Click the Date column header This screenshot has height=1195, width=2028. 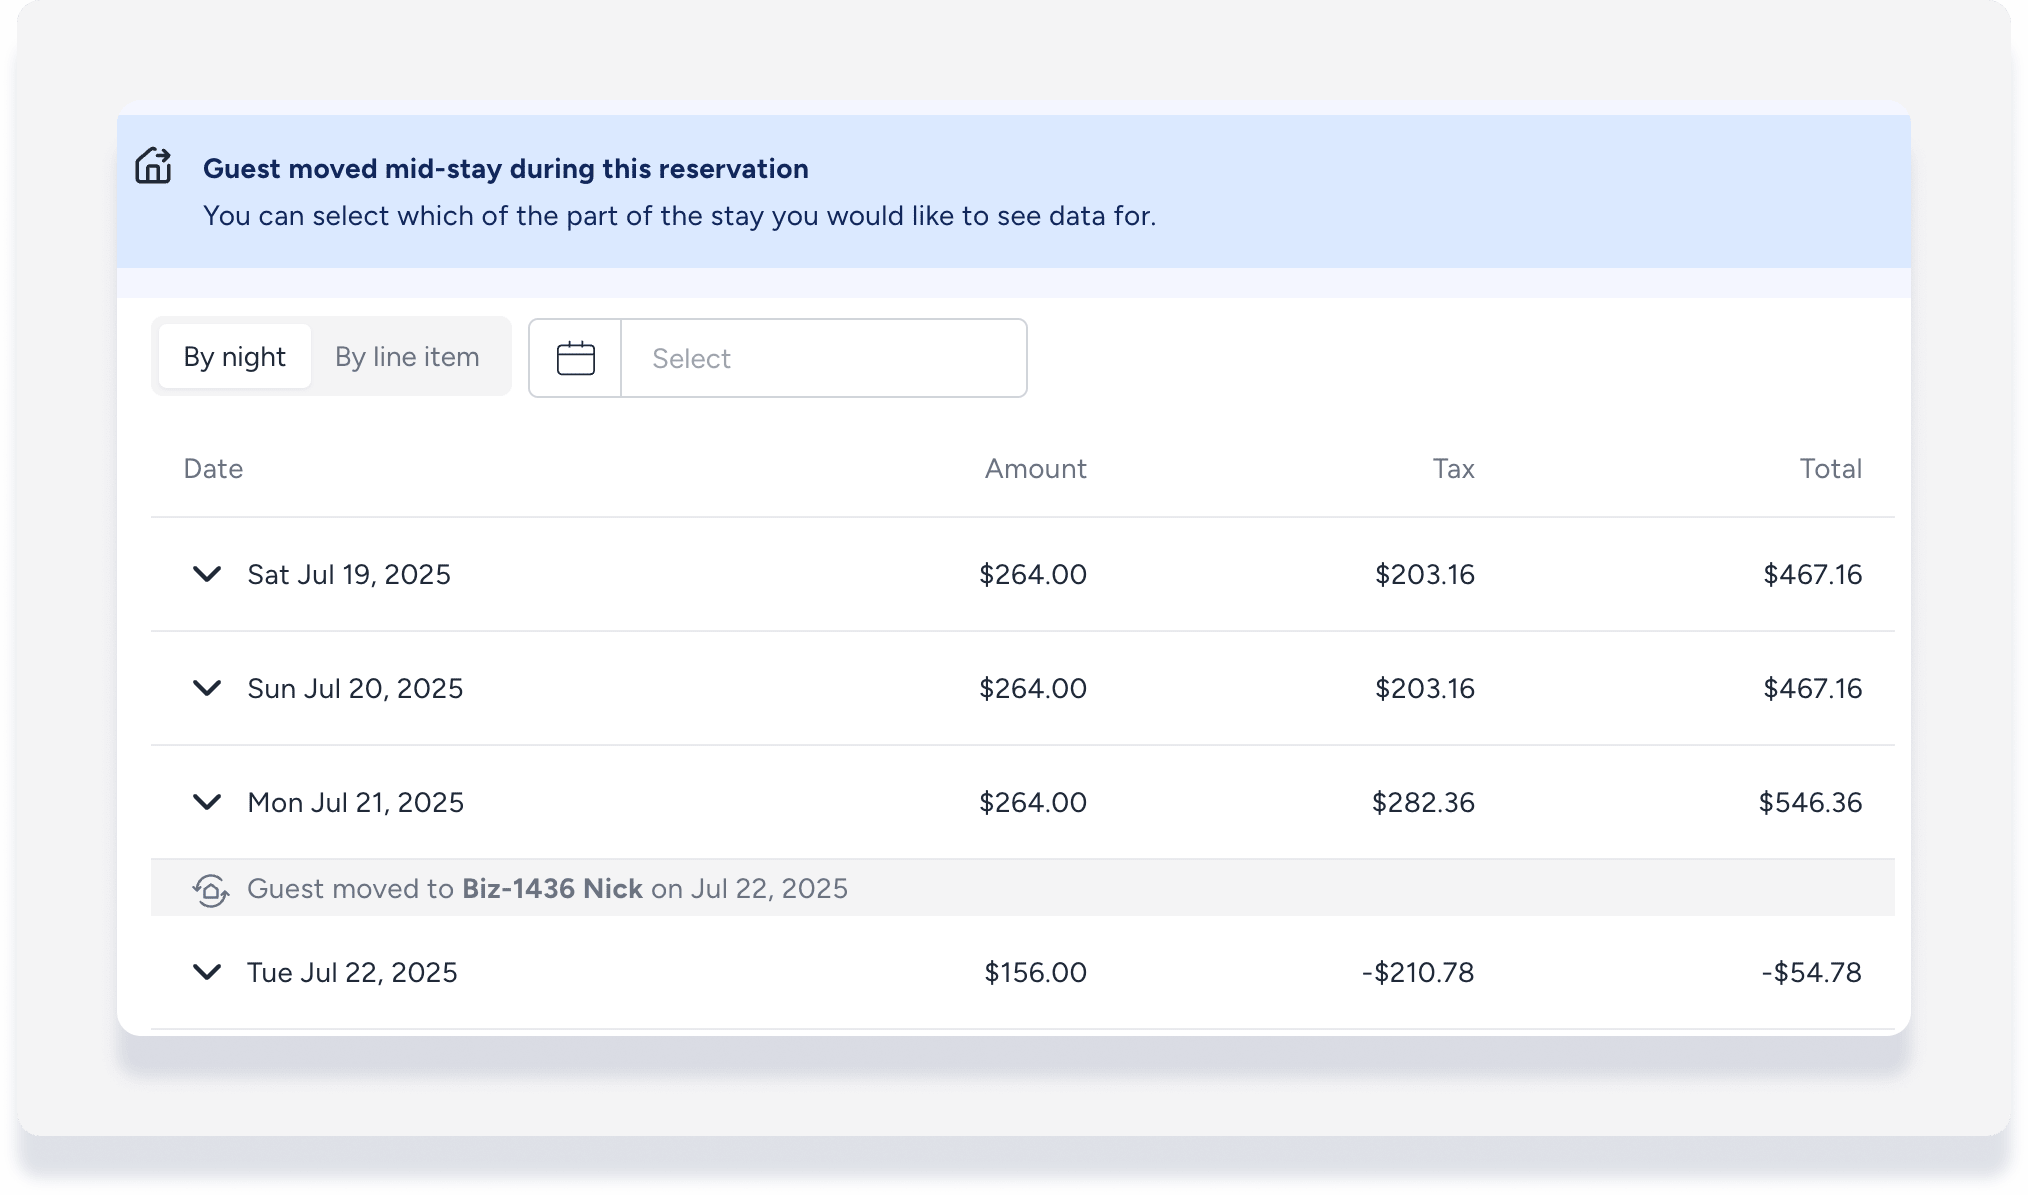213,469
